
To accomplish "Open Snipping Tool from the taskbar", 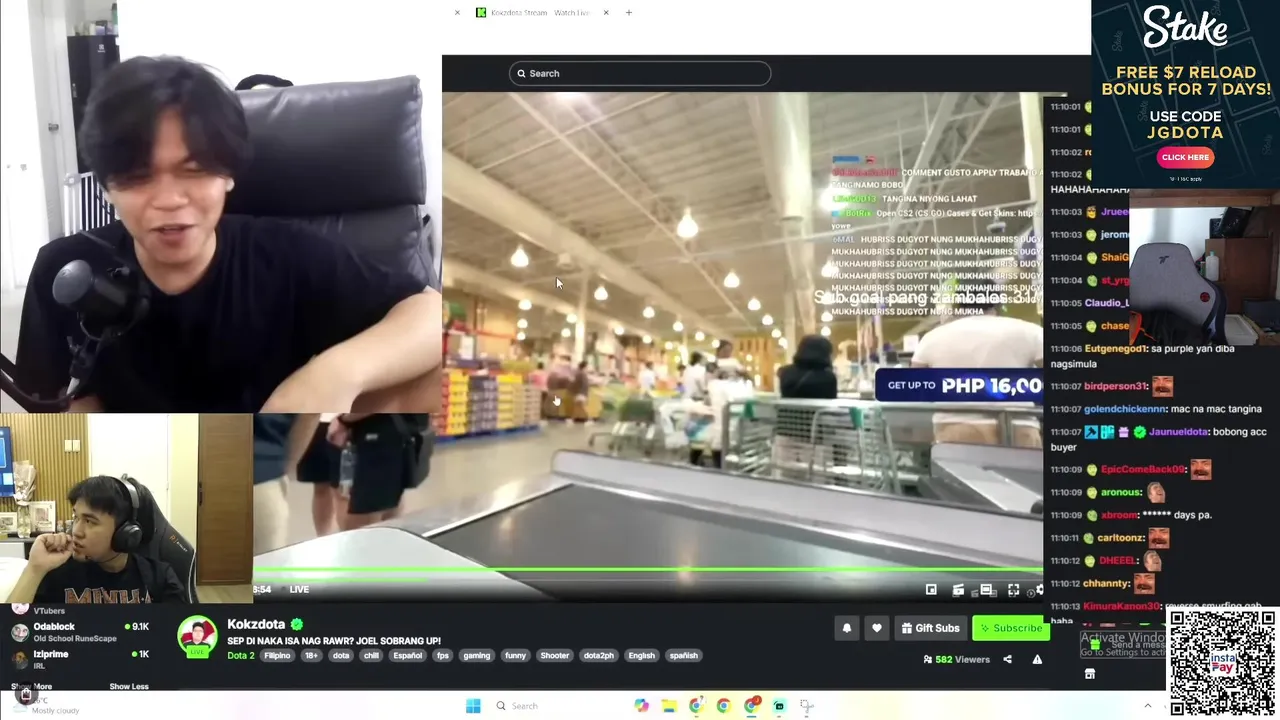I will (x=806, y=706).
